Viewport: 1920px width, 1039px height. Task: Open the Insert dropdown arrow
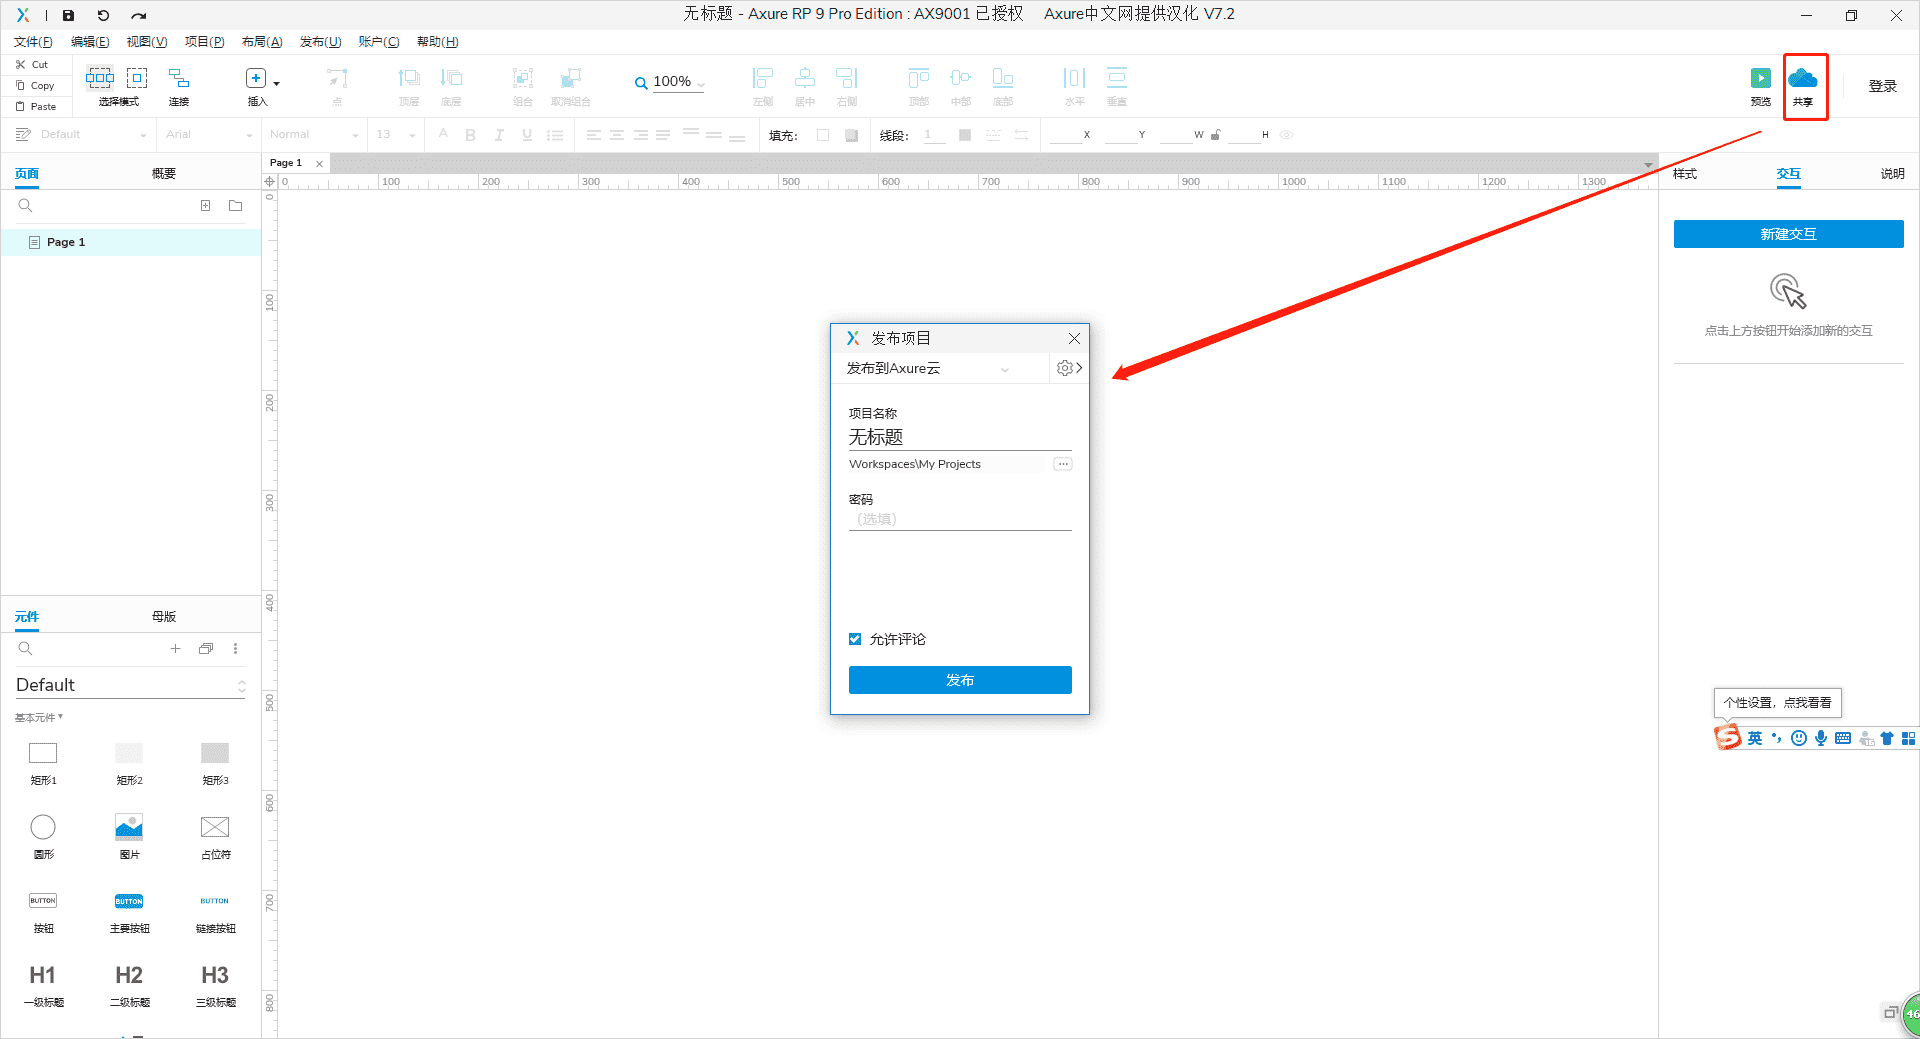277,83
